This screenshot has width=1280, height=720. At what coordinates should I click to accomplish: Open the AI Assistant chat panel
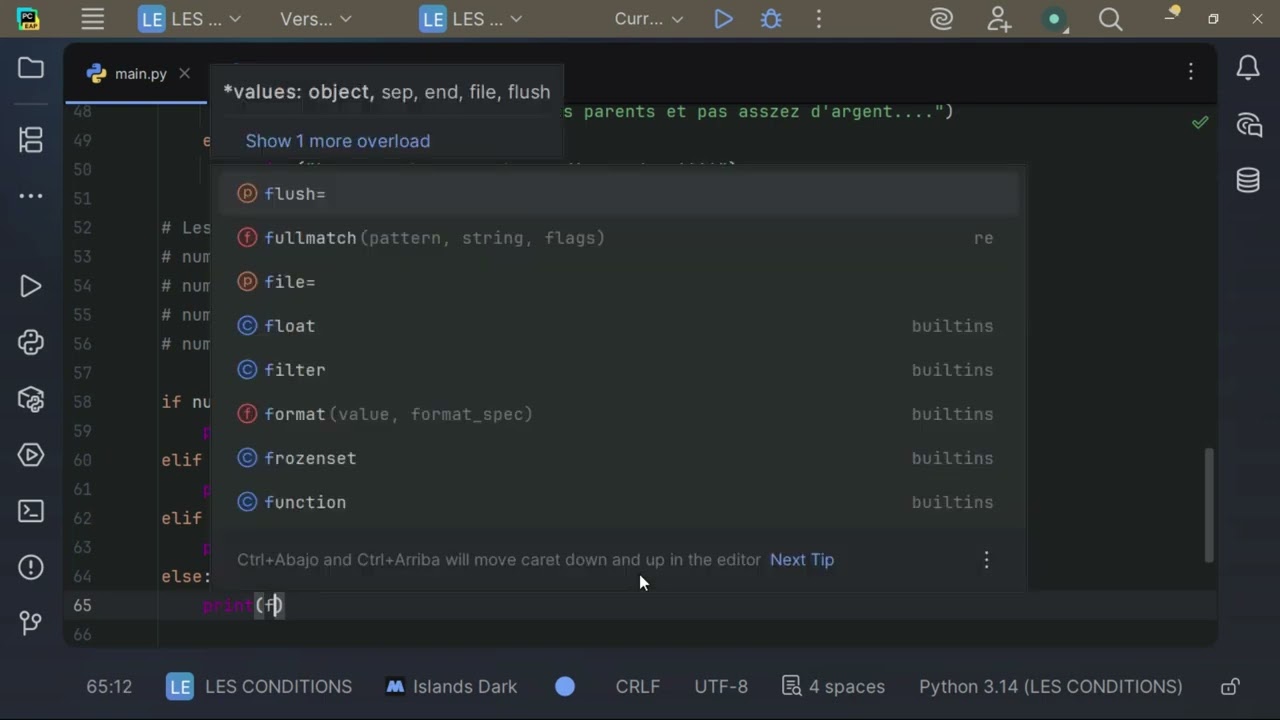pyautogui.click(x=1248, y=125)
